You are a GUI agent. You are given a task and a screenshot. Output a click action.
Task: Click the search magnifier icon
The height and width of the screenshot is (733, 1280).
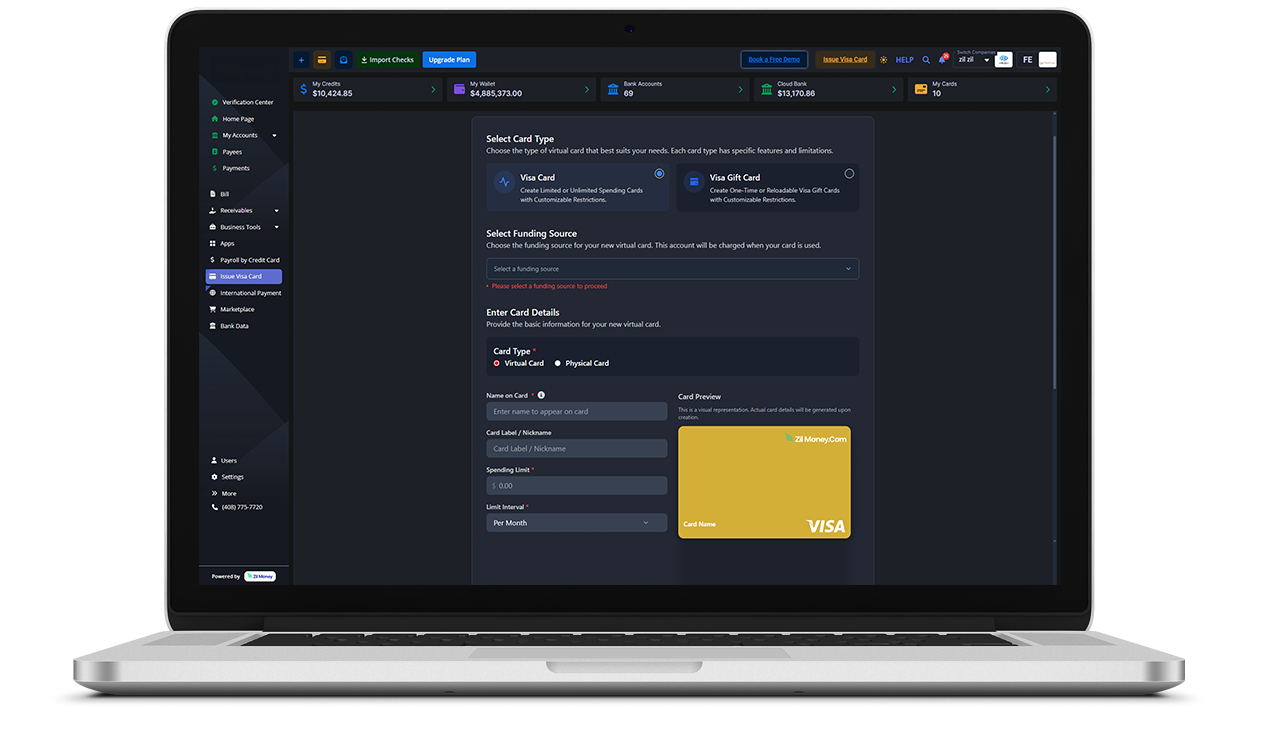(x=925, y=59)
